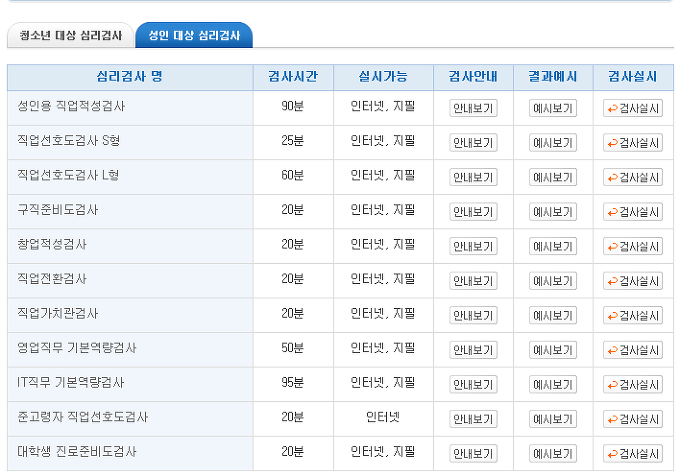Open 안내보기 for 직업전환검사
Image resolution: width=680 pixels, height=476 pixels.
click(473, 281)
